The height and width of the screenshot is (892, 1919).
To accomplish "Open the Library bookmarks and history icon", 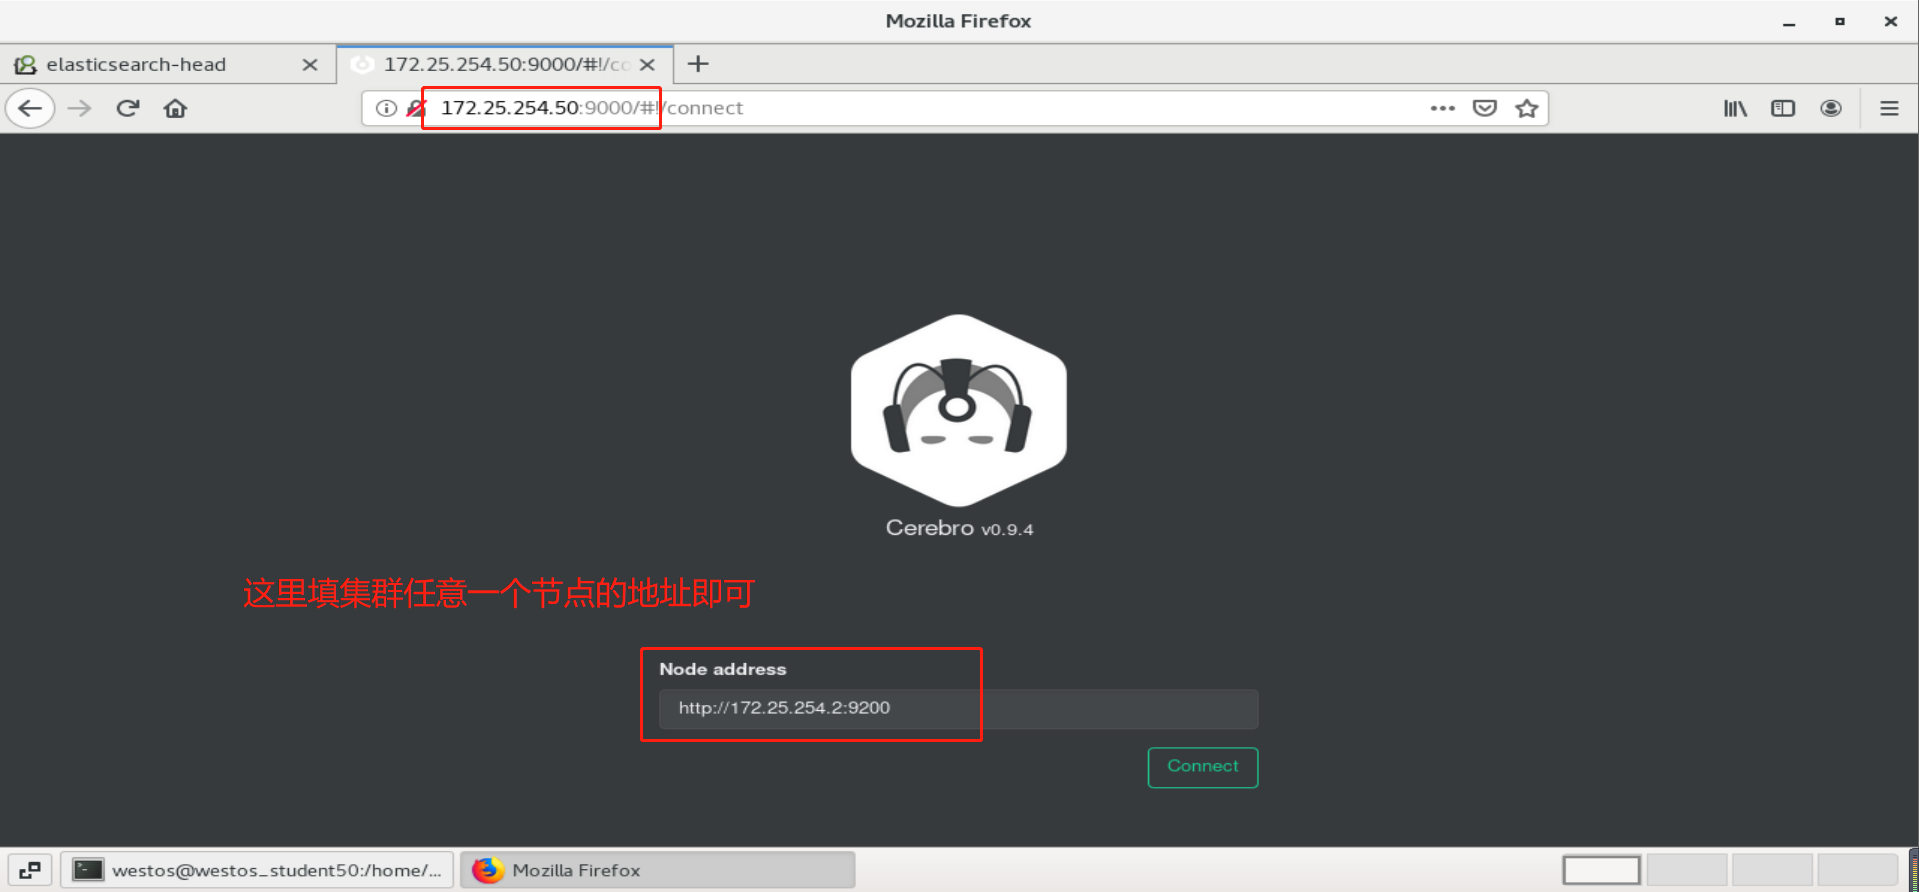I will (1735, 108).
